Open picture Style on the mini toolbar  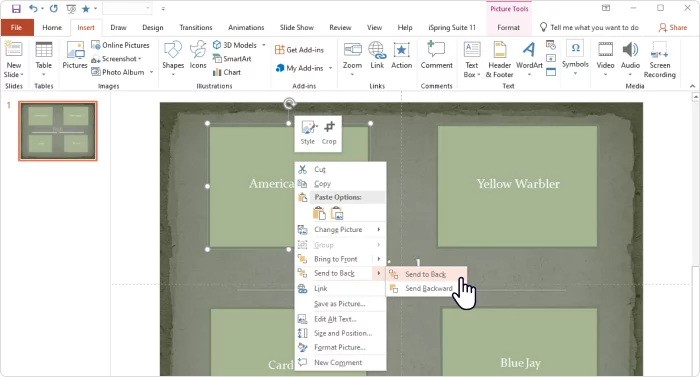[308, 133]
